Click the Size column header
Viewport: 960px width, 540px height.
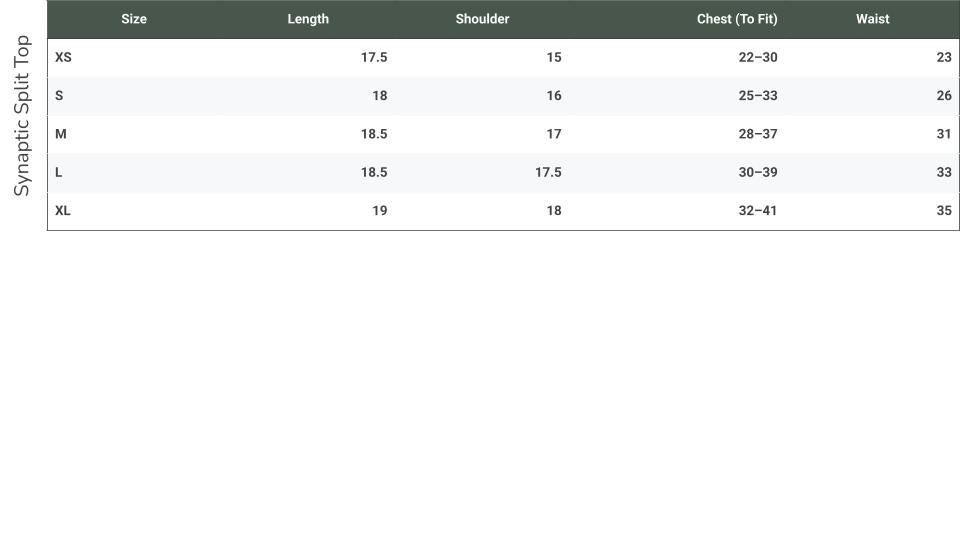(x=134, y=19)
